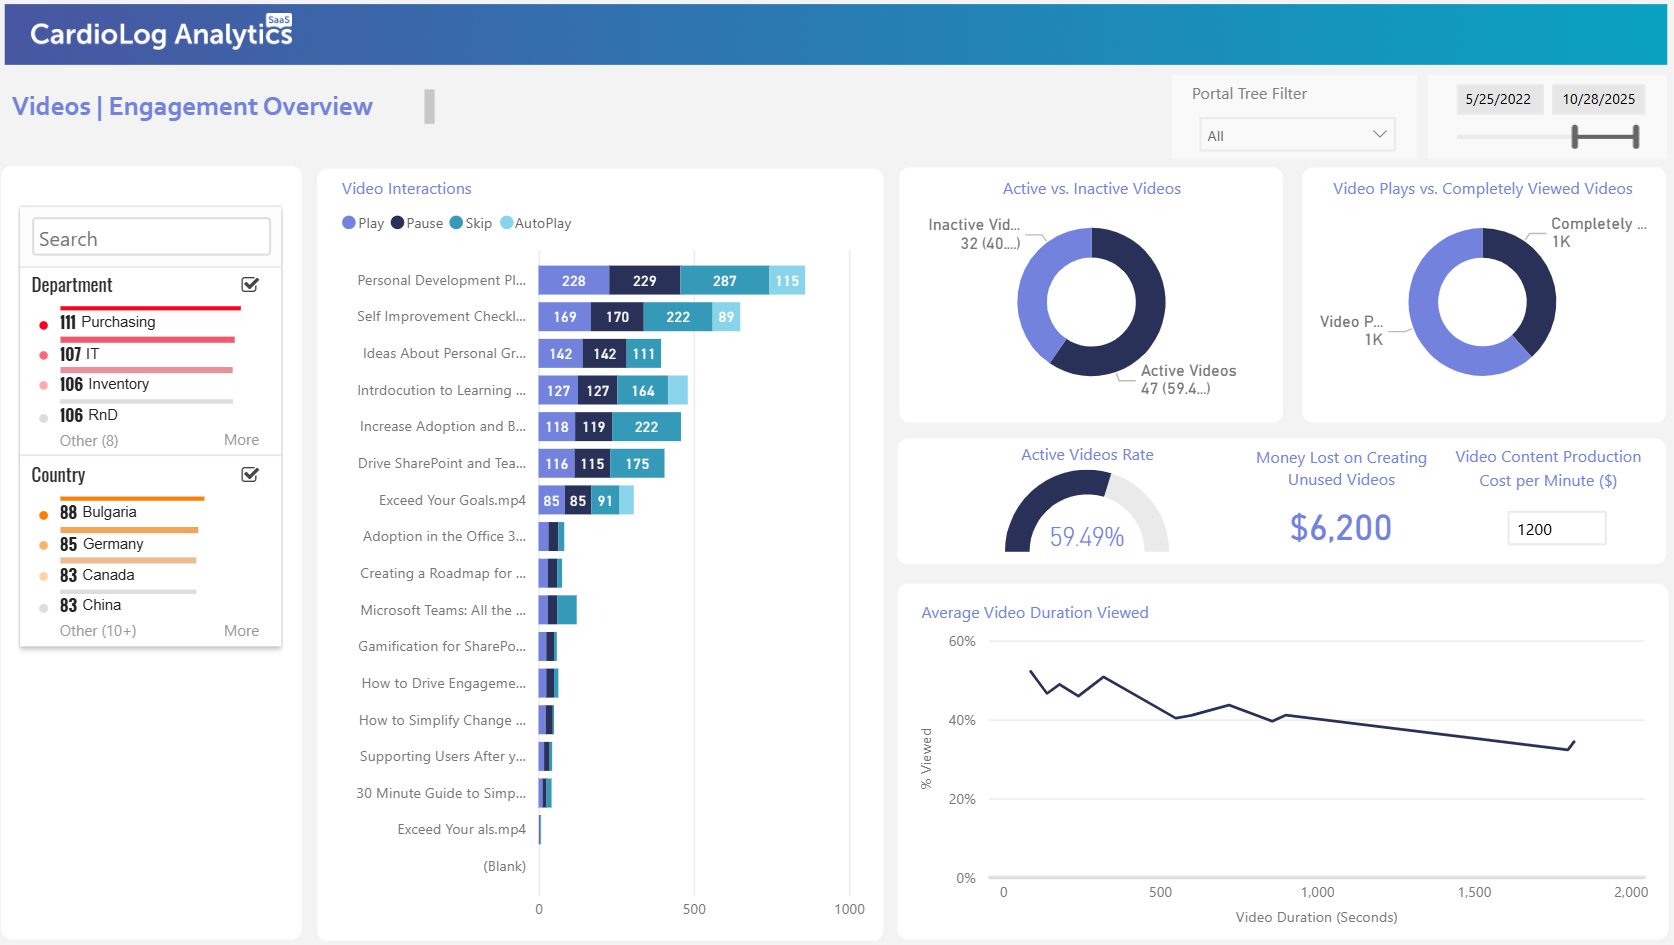Open the Portal Tree Filter dropdown
Screen dimensions: 1674x945
click(1297, 135)
